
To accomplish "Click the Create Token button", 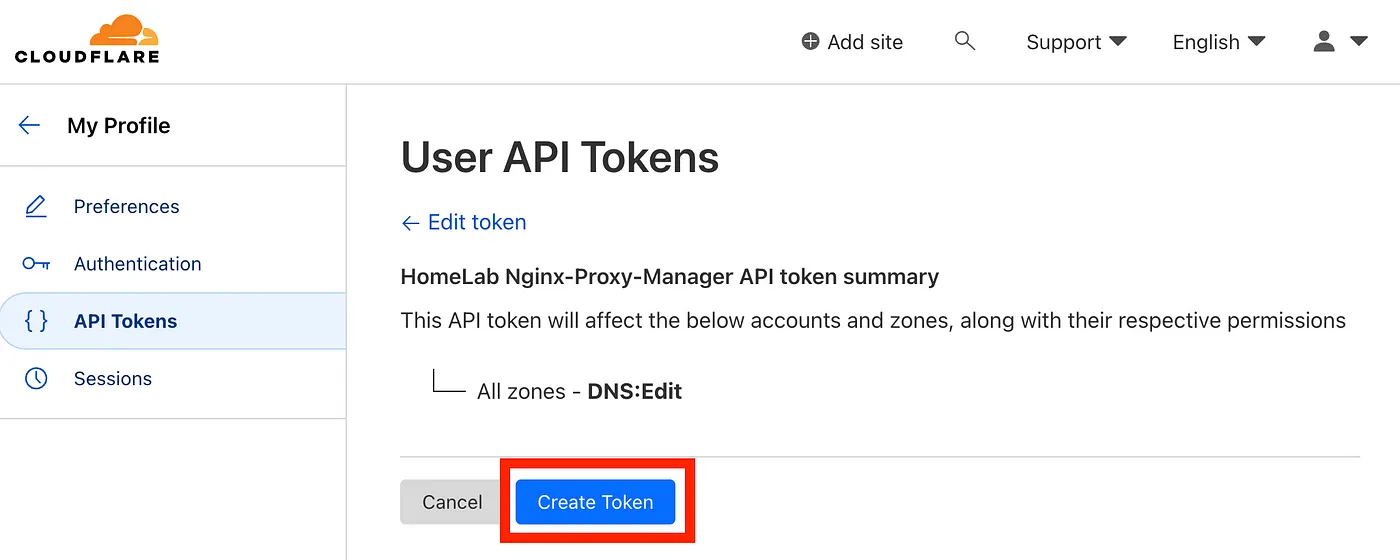I will [595, 502].
